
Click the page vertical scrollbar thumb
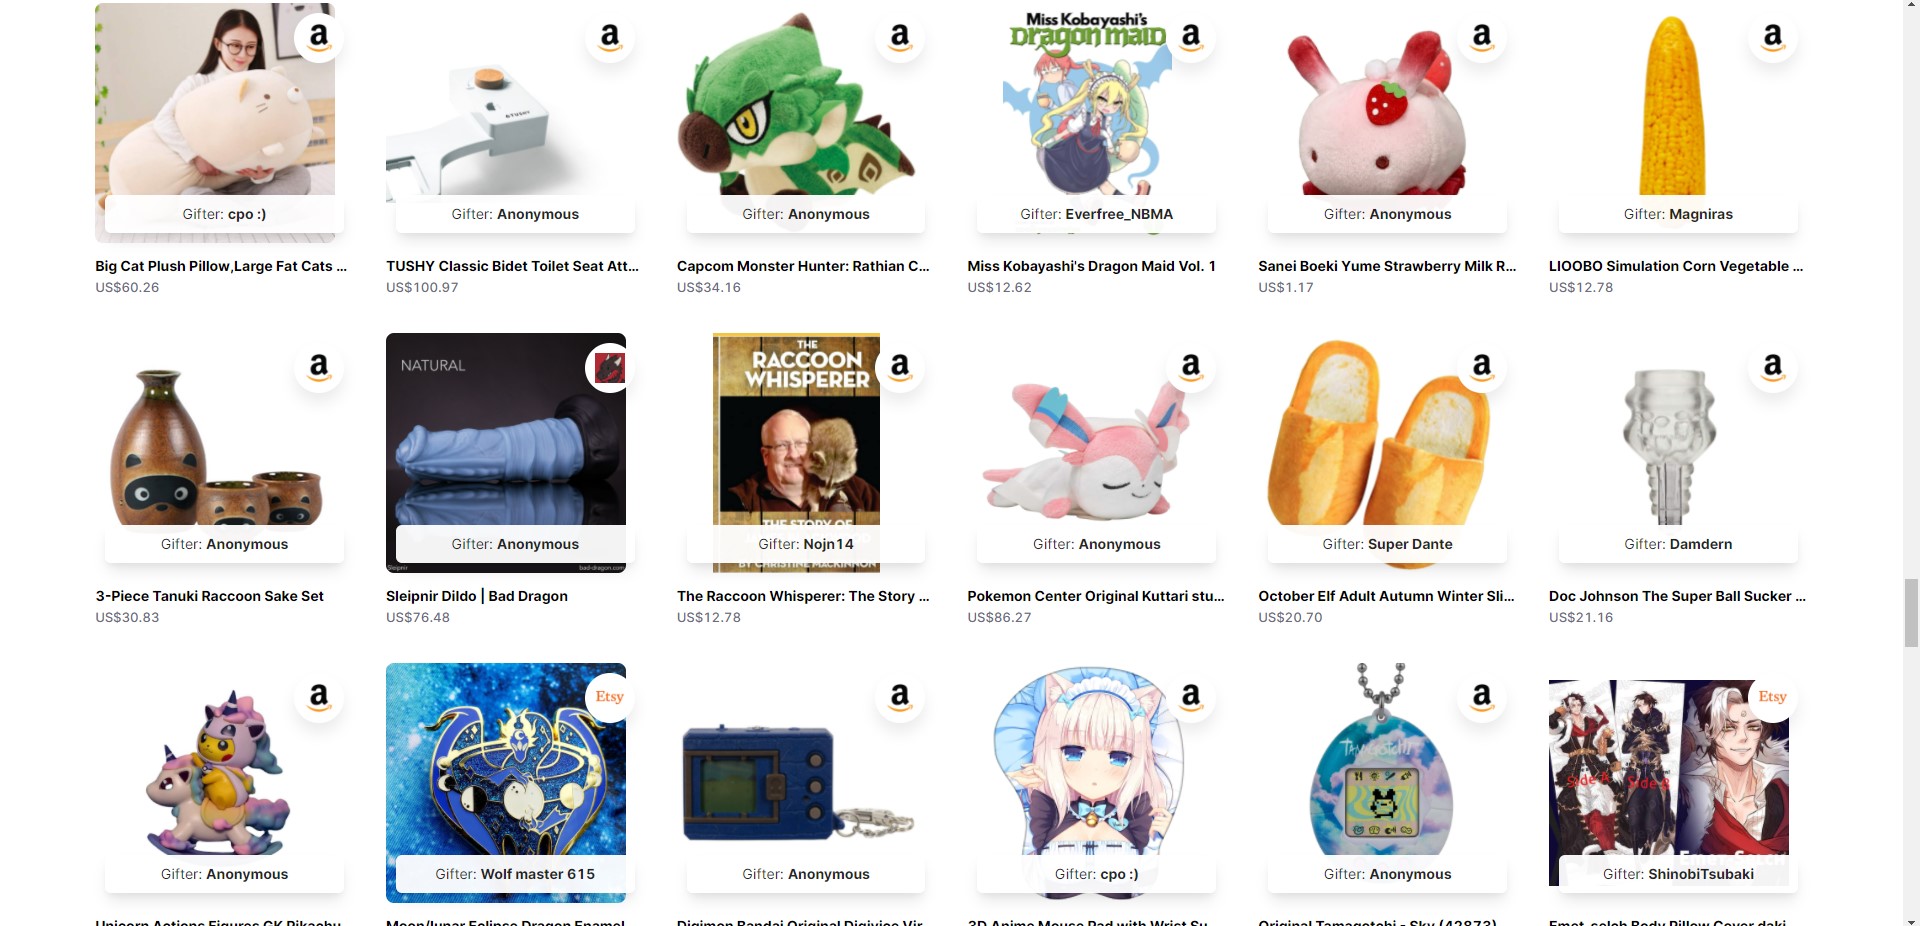[1911, 612]
